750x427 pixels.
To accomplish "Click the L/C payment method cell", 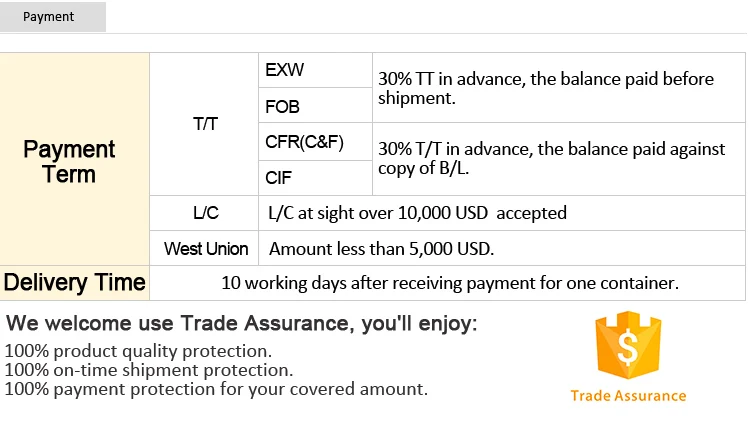I will 205,213.
